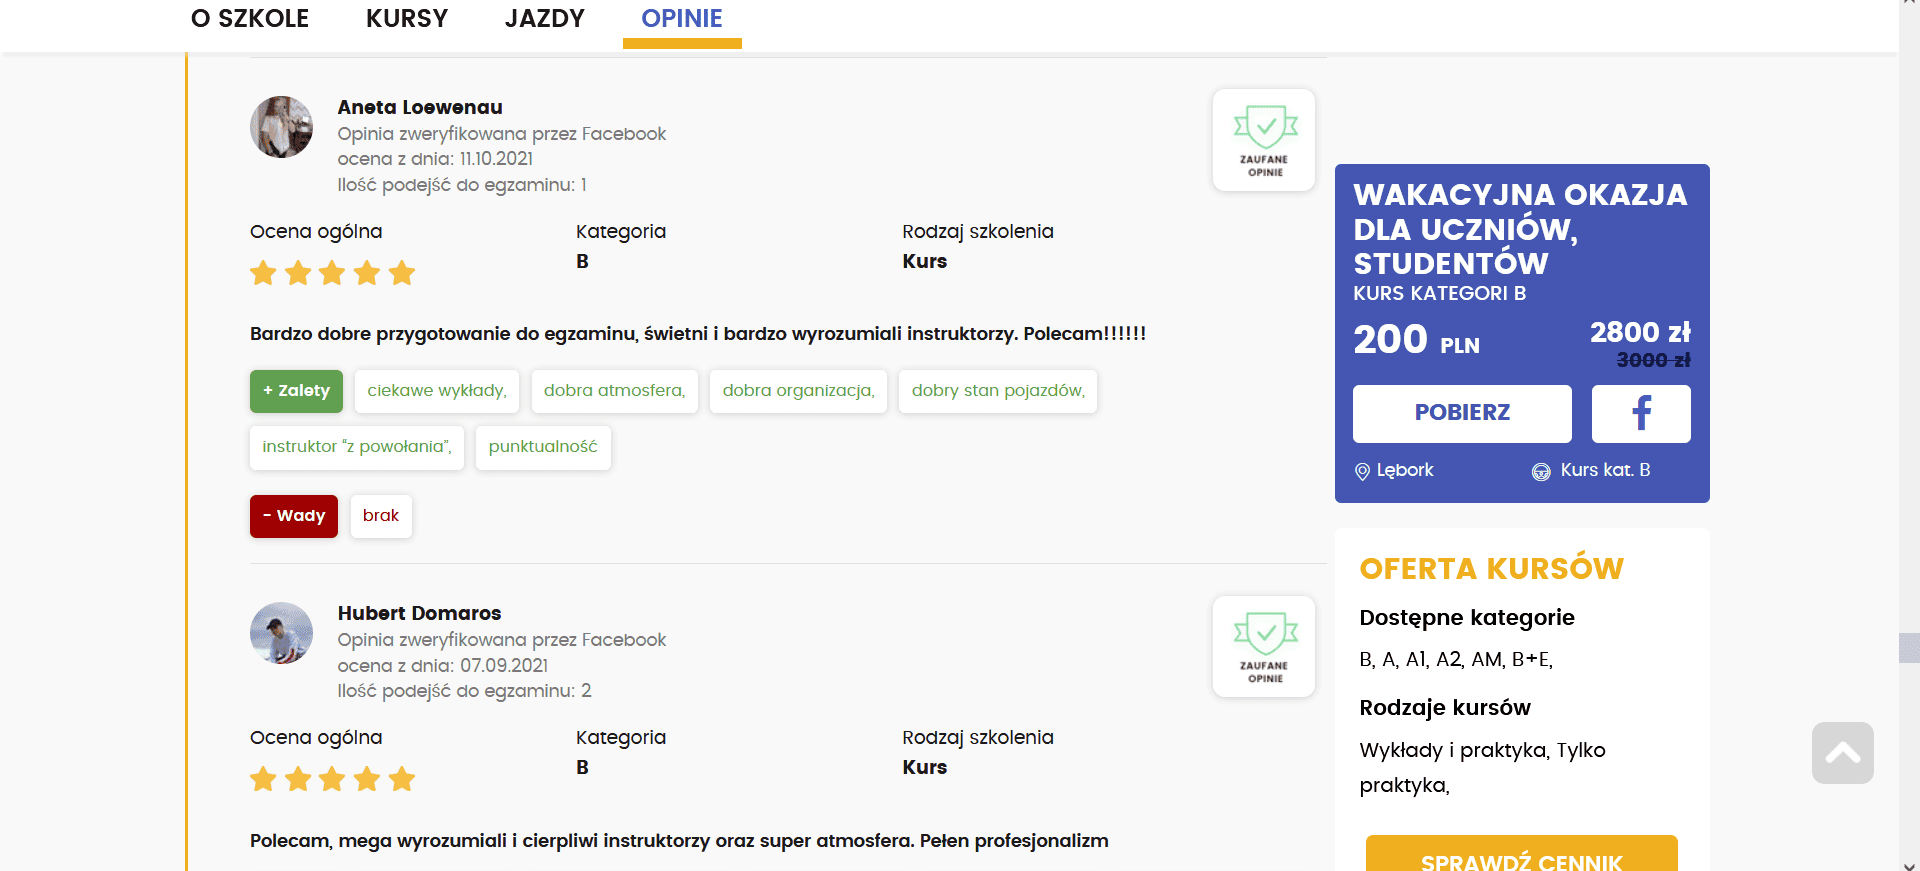The height and width of the screenshot is (871, 1920).
Task: Click the page's vertical scrollbar thumb
Action: (1908, 647)
